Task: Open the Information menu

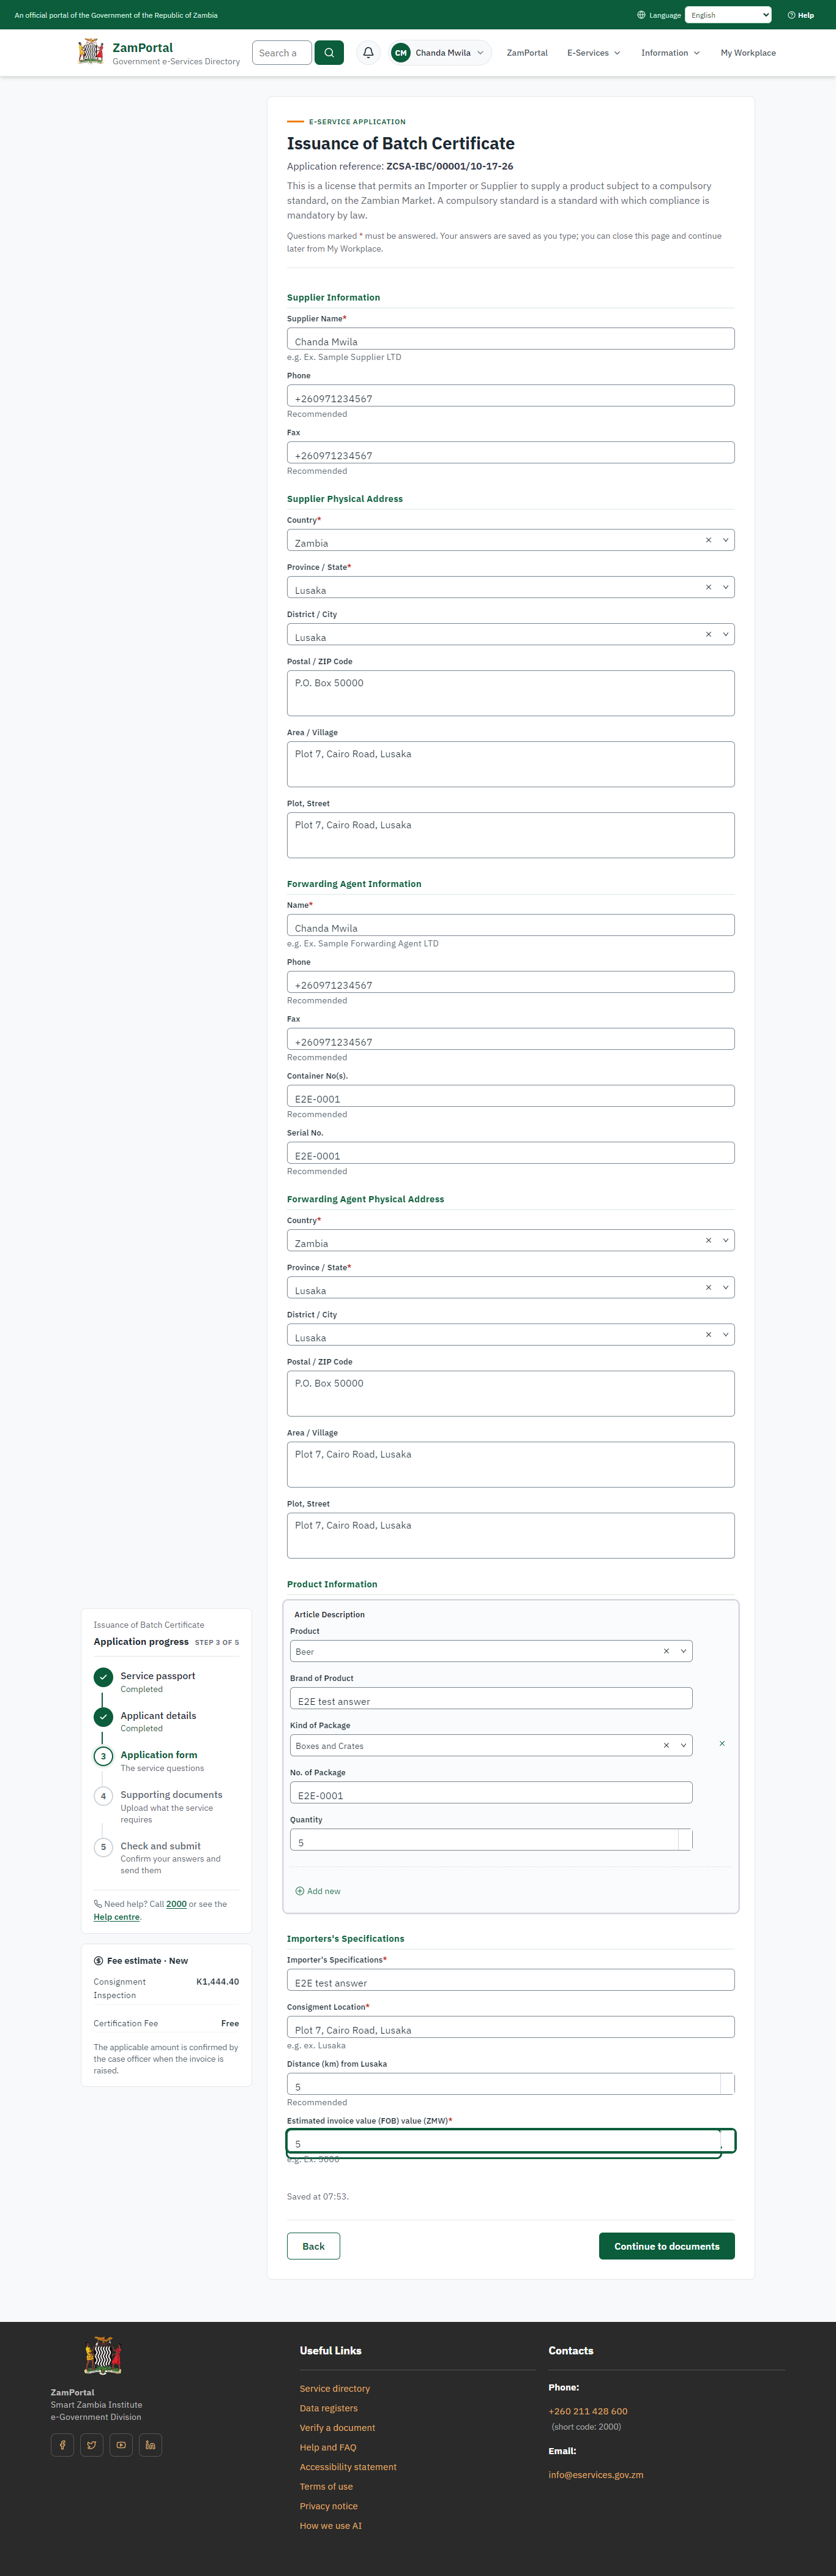Action: click(x=670, y=53)
